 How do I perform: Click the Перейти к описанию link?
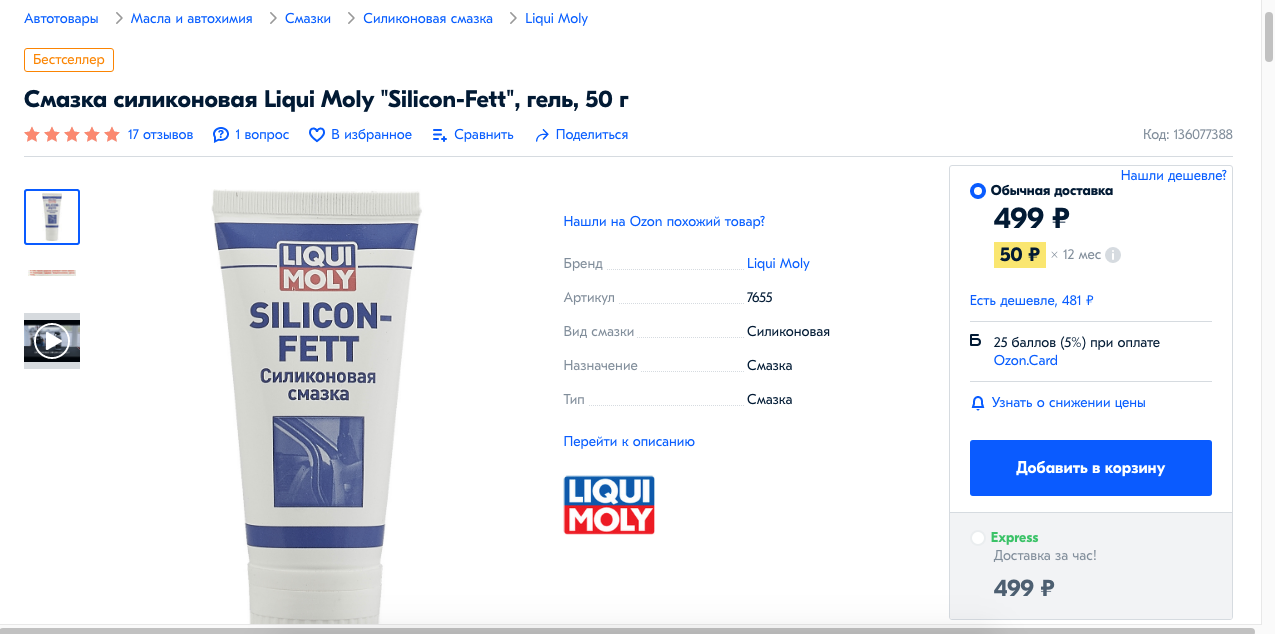click(x=629, y=441)
